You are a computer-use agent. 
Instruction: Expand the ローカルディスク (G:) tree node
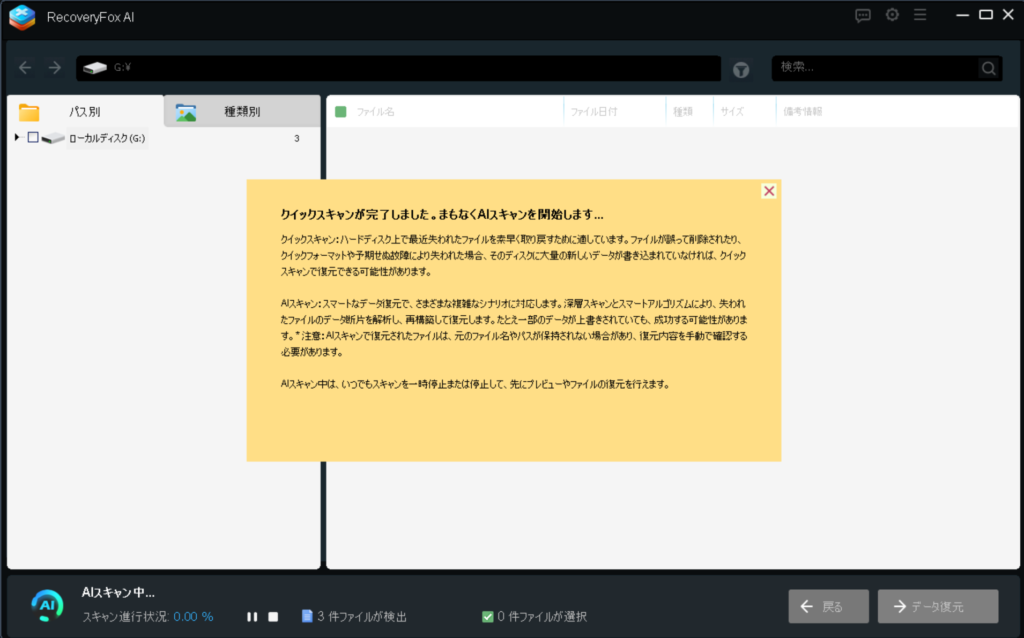17,138
